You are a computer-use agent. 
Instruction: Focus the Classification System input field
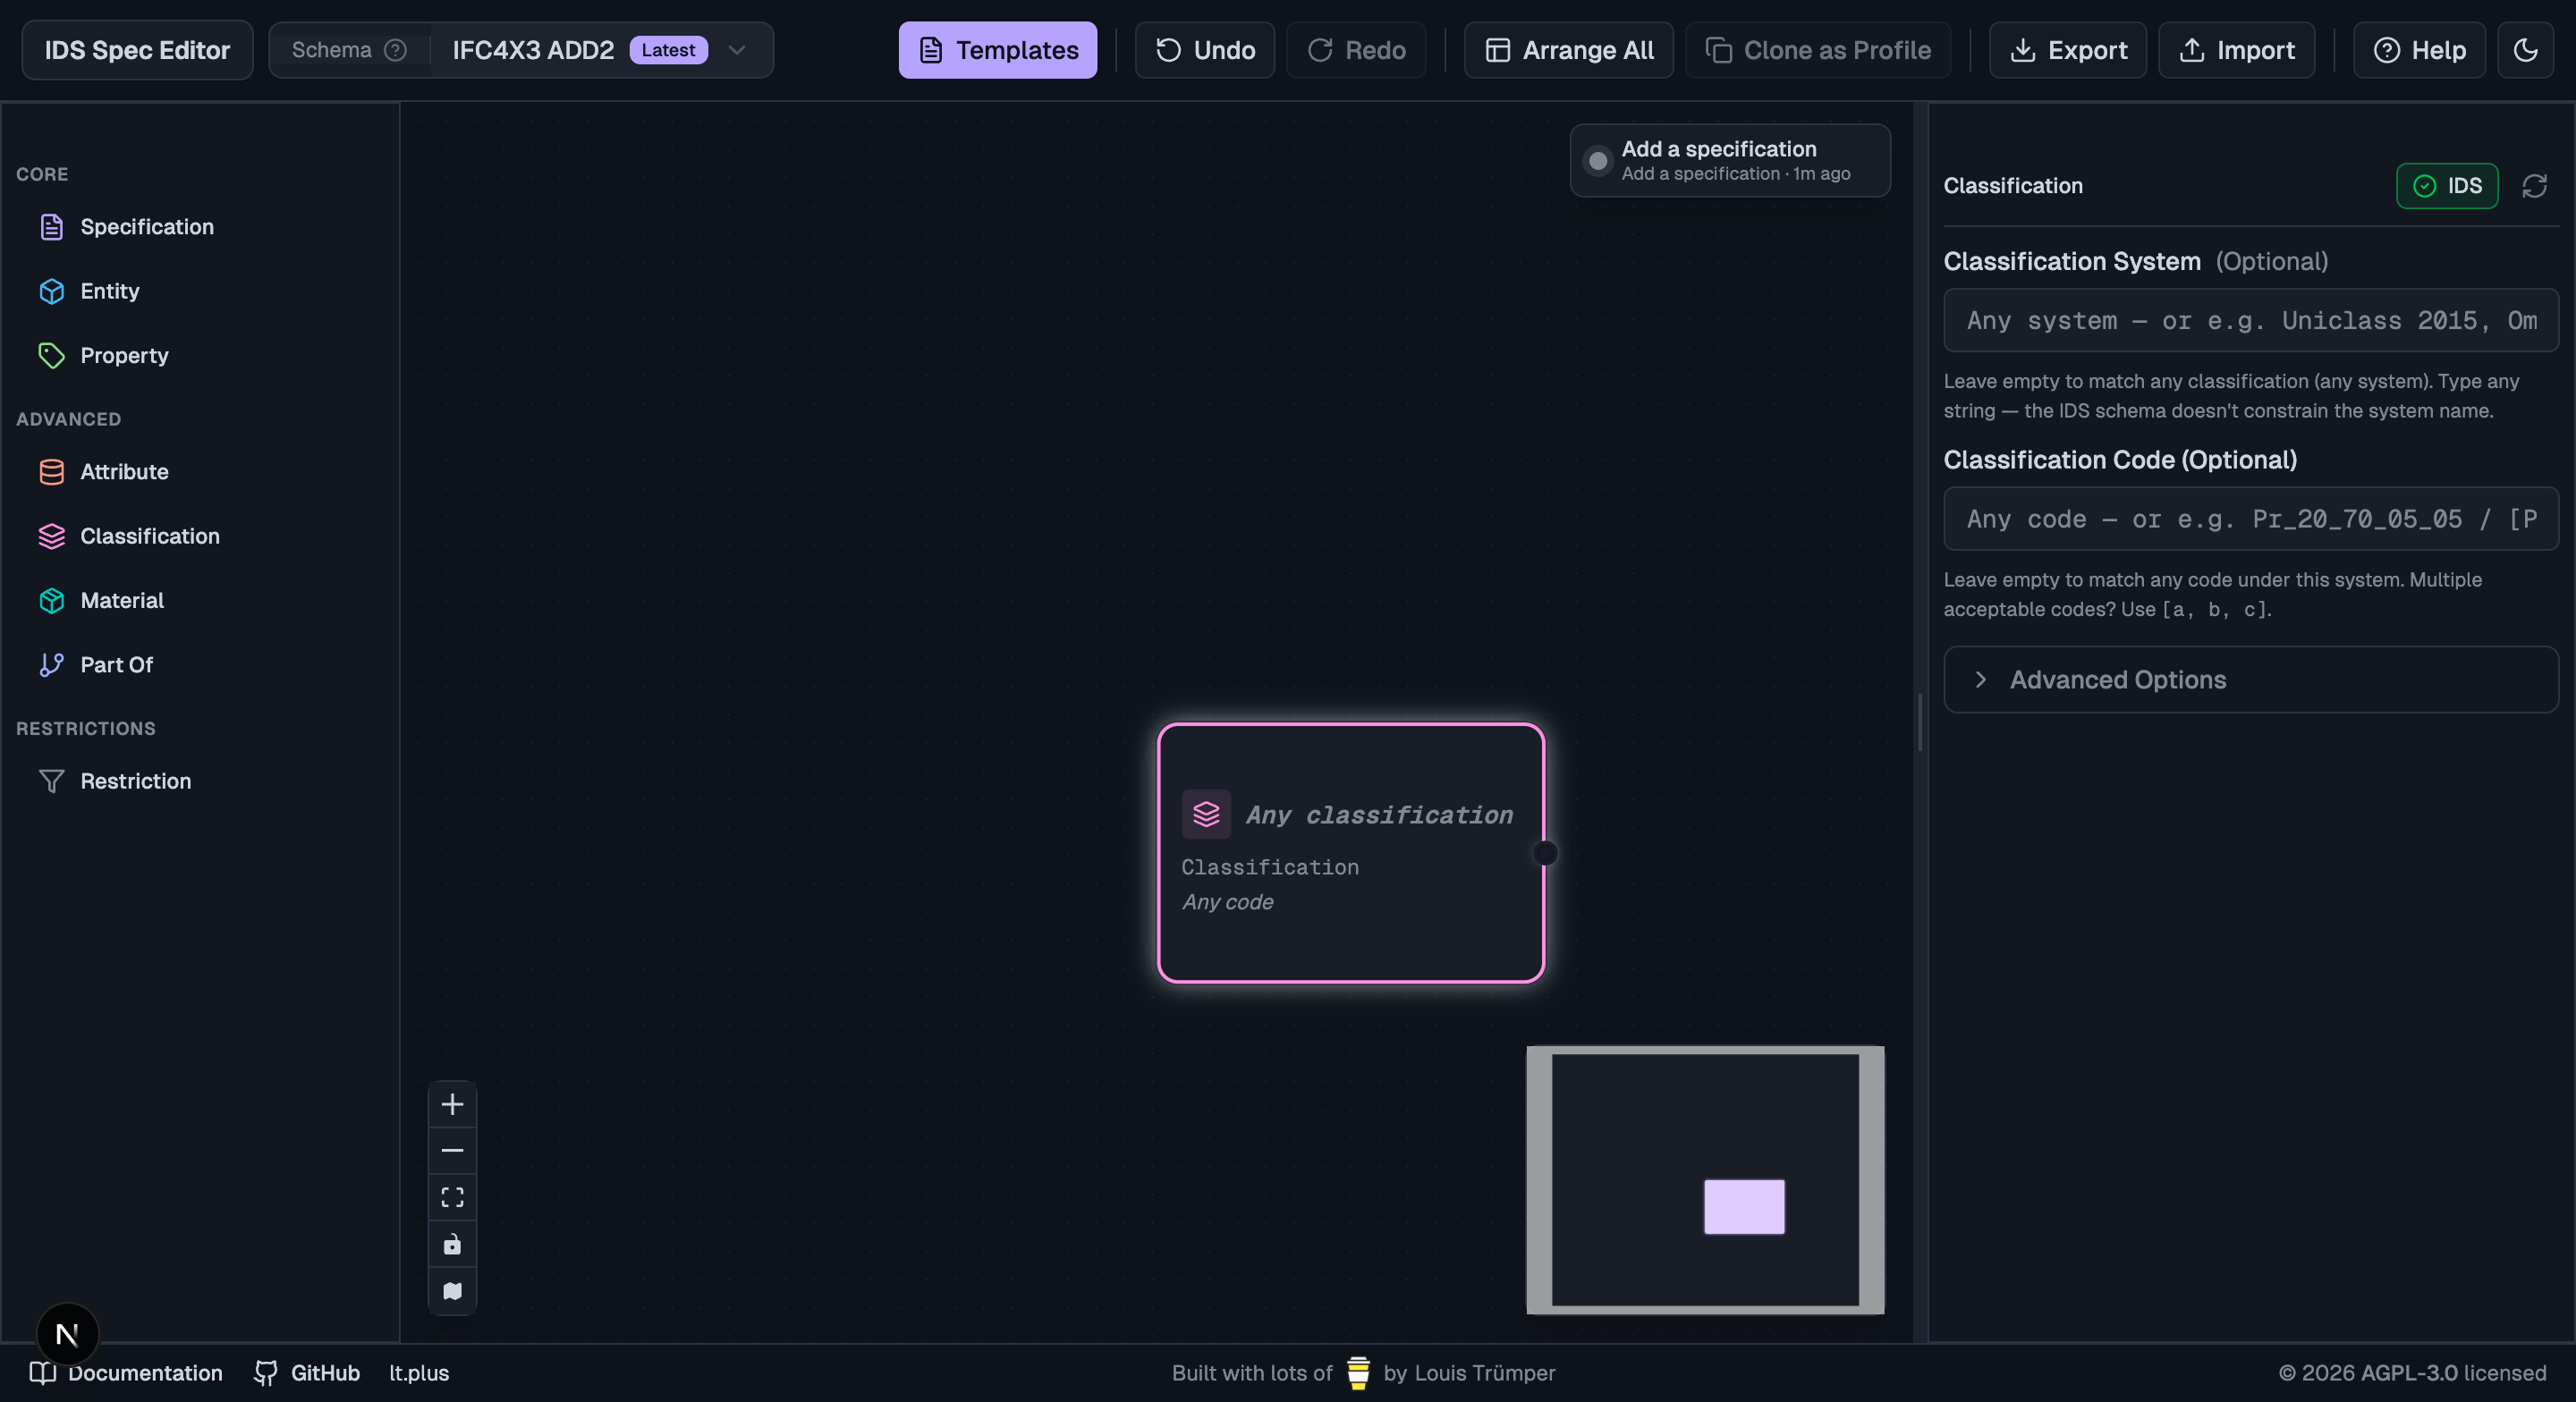pos(2250,320)
